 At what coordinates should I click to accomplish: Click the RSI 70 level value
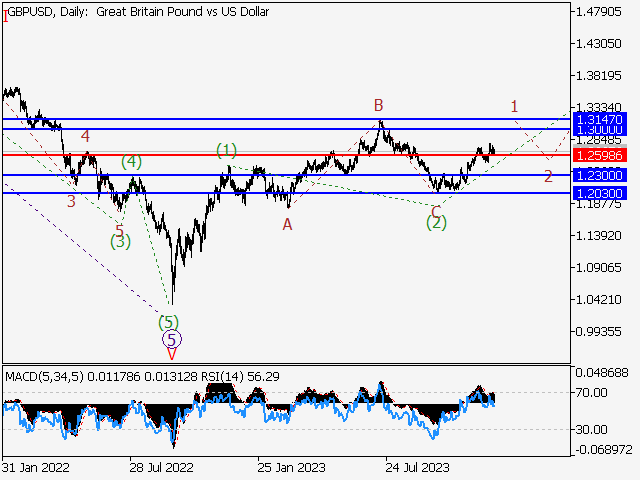[586, 392]
